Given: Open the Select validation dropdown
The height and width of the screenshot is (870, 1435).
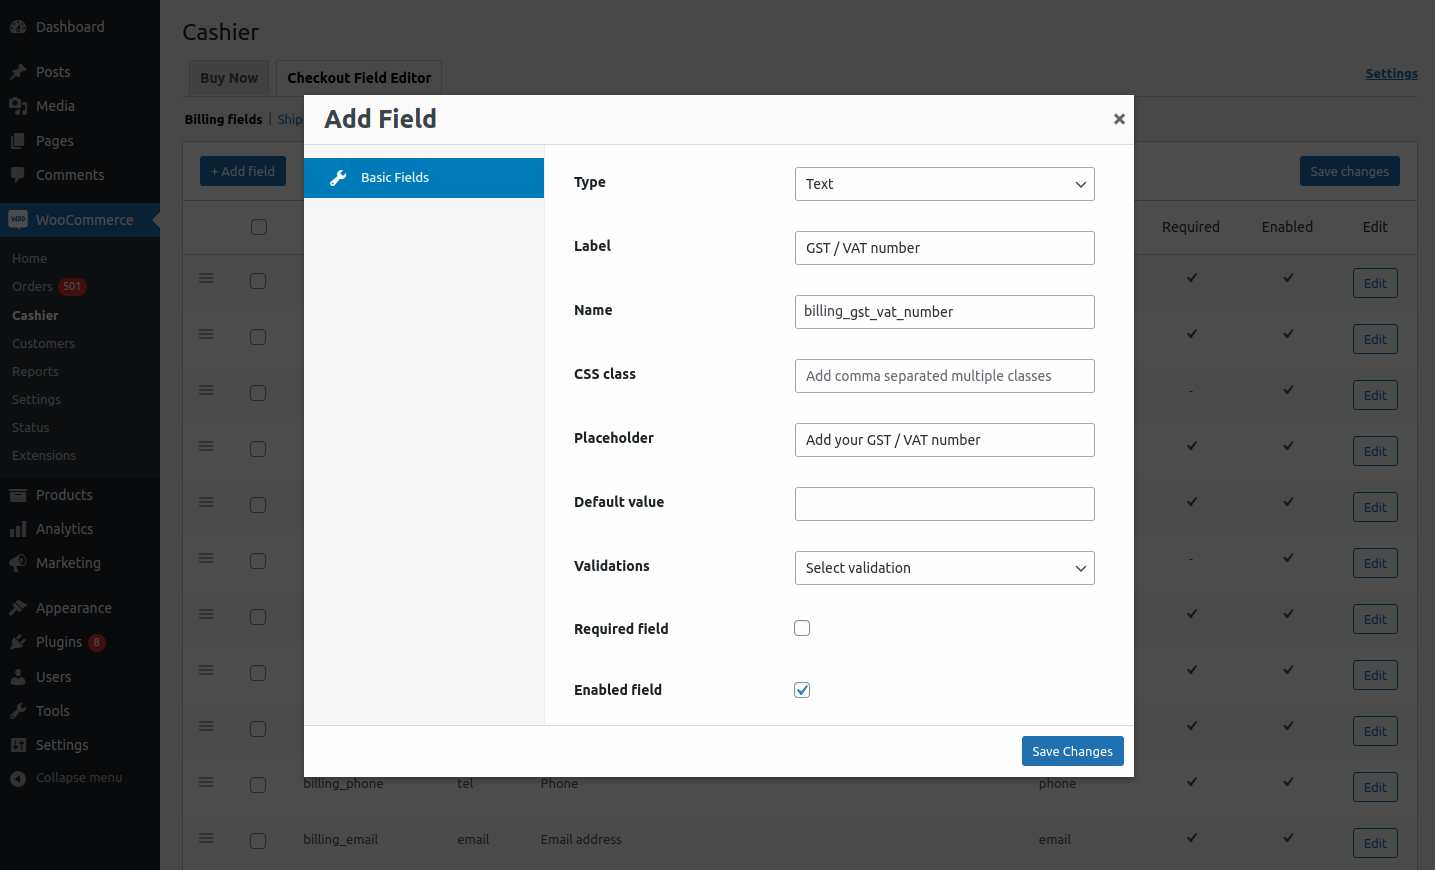Looking at the screenshot, I should pos(944,568).
